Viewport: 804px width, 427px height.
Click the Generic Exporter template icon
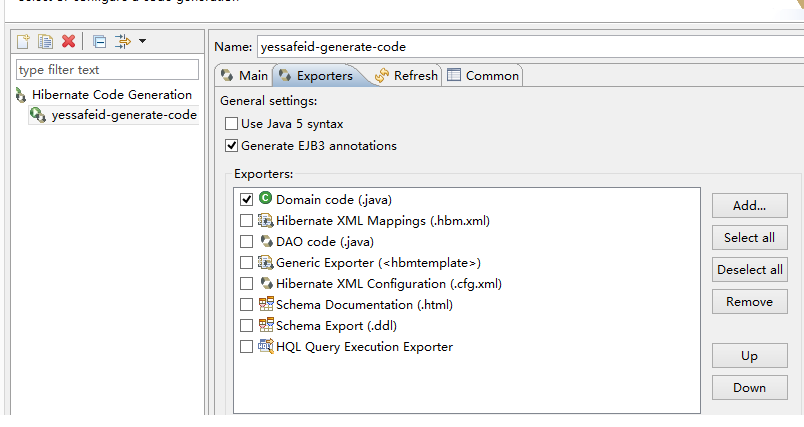(x=265, y=262)
